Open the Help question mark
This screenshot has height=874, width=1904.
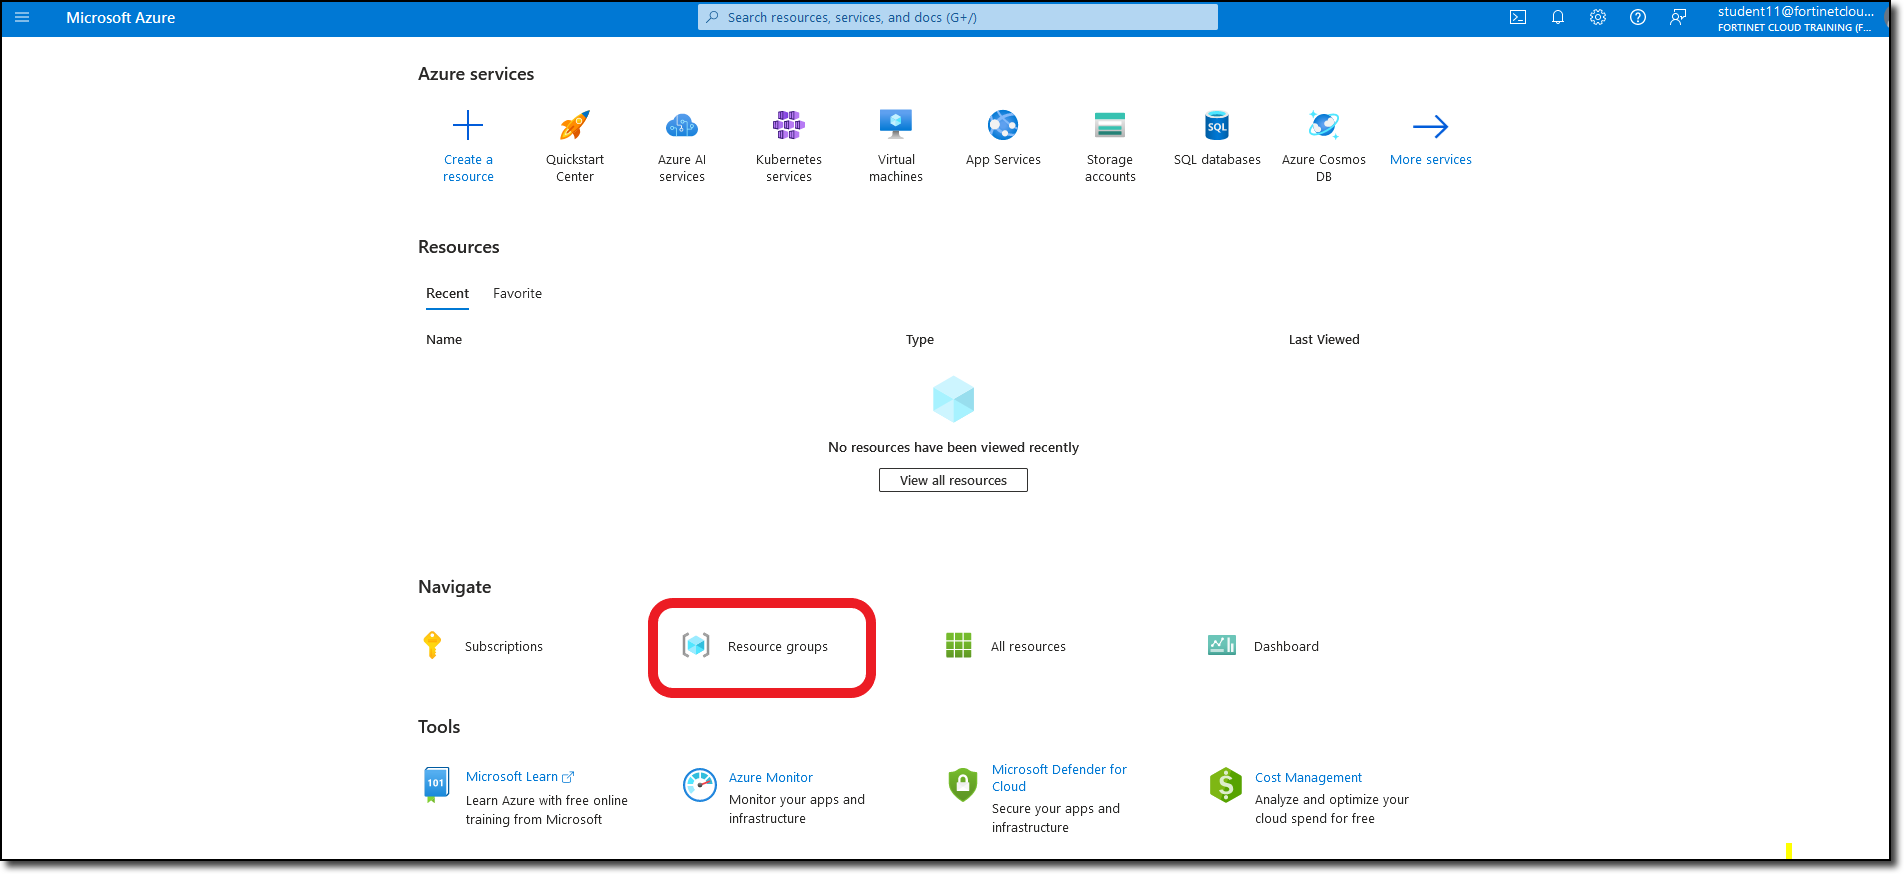[1638, 17]
